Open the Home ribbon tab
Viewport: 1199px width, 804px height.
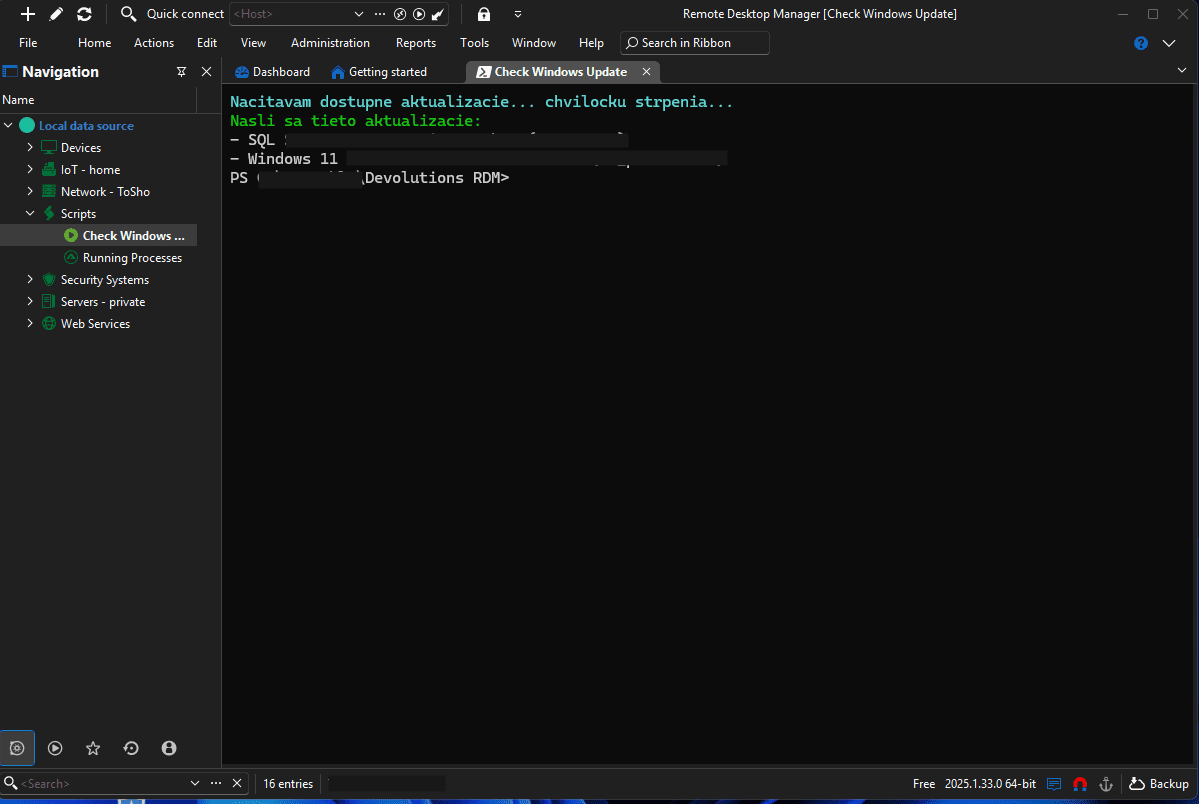pos(95,43)
